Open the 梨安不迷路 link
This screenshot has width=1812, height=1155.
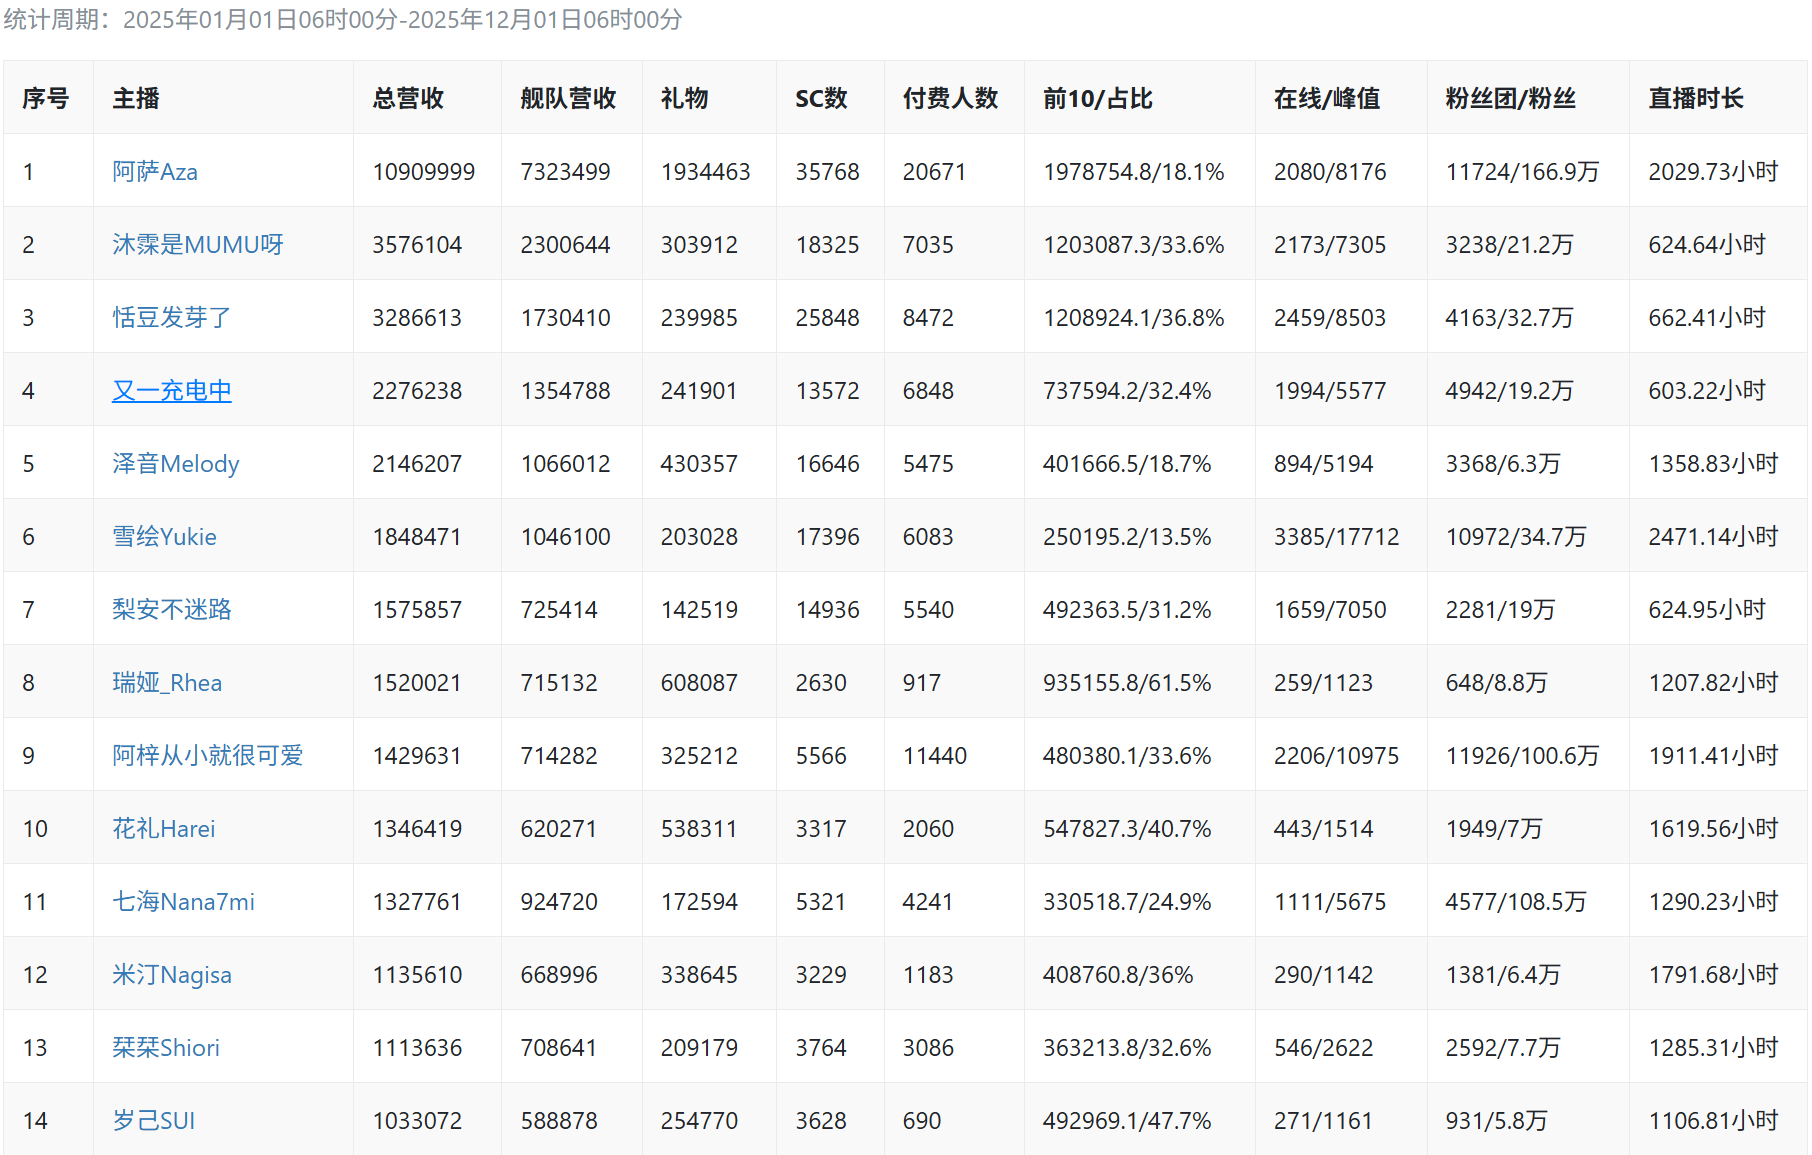click(x=171, y=610)
